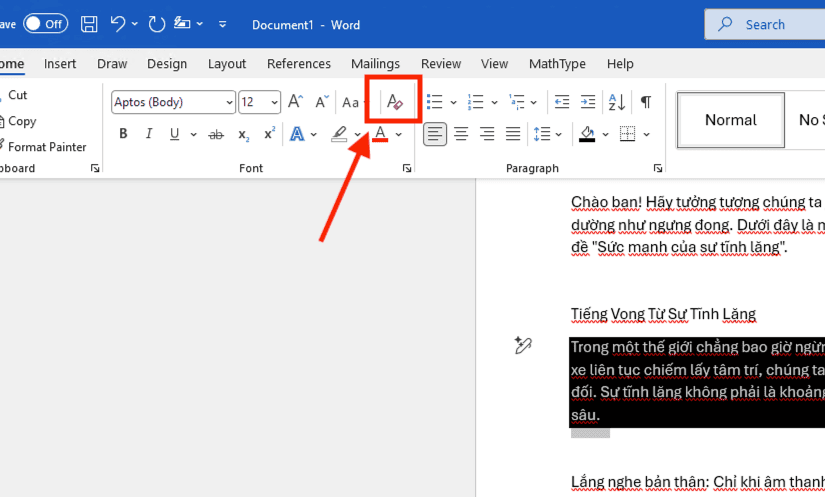The width and height of the screenshot is (825, 497).
Task: Switch to the Mailings tab
Action: click(x=376, y=64)
